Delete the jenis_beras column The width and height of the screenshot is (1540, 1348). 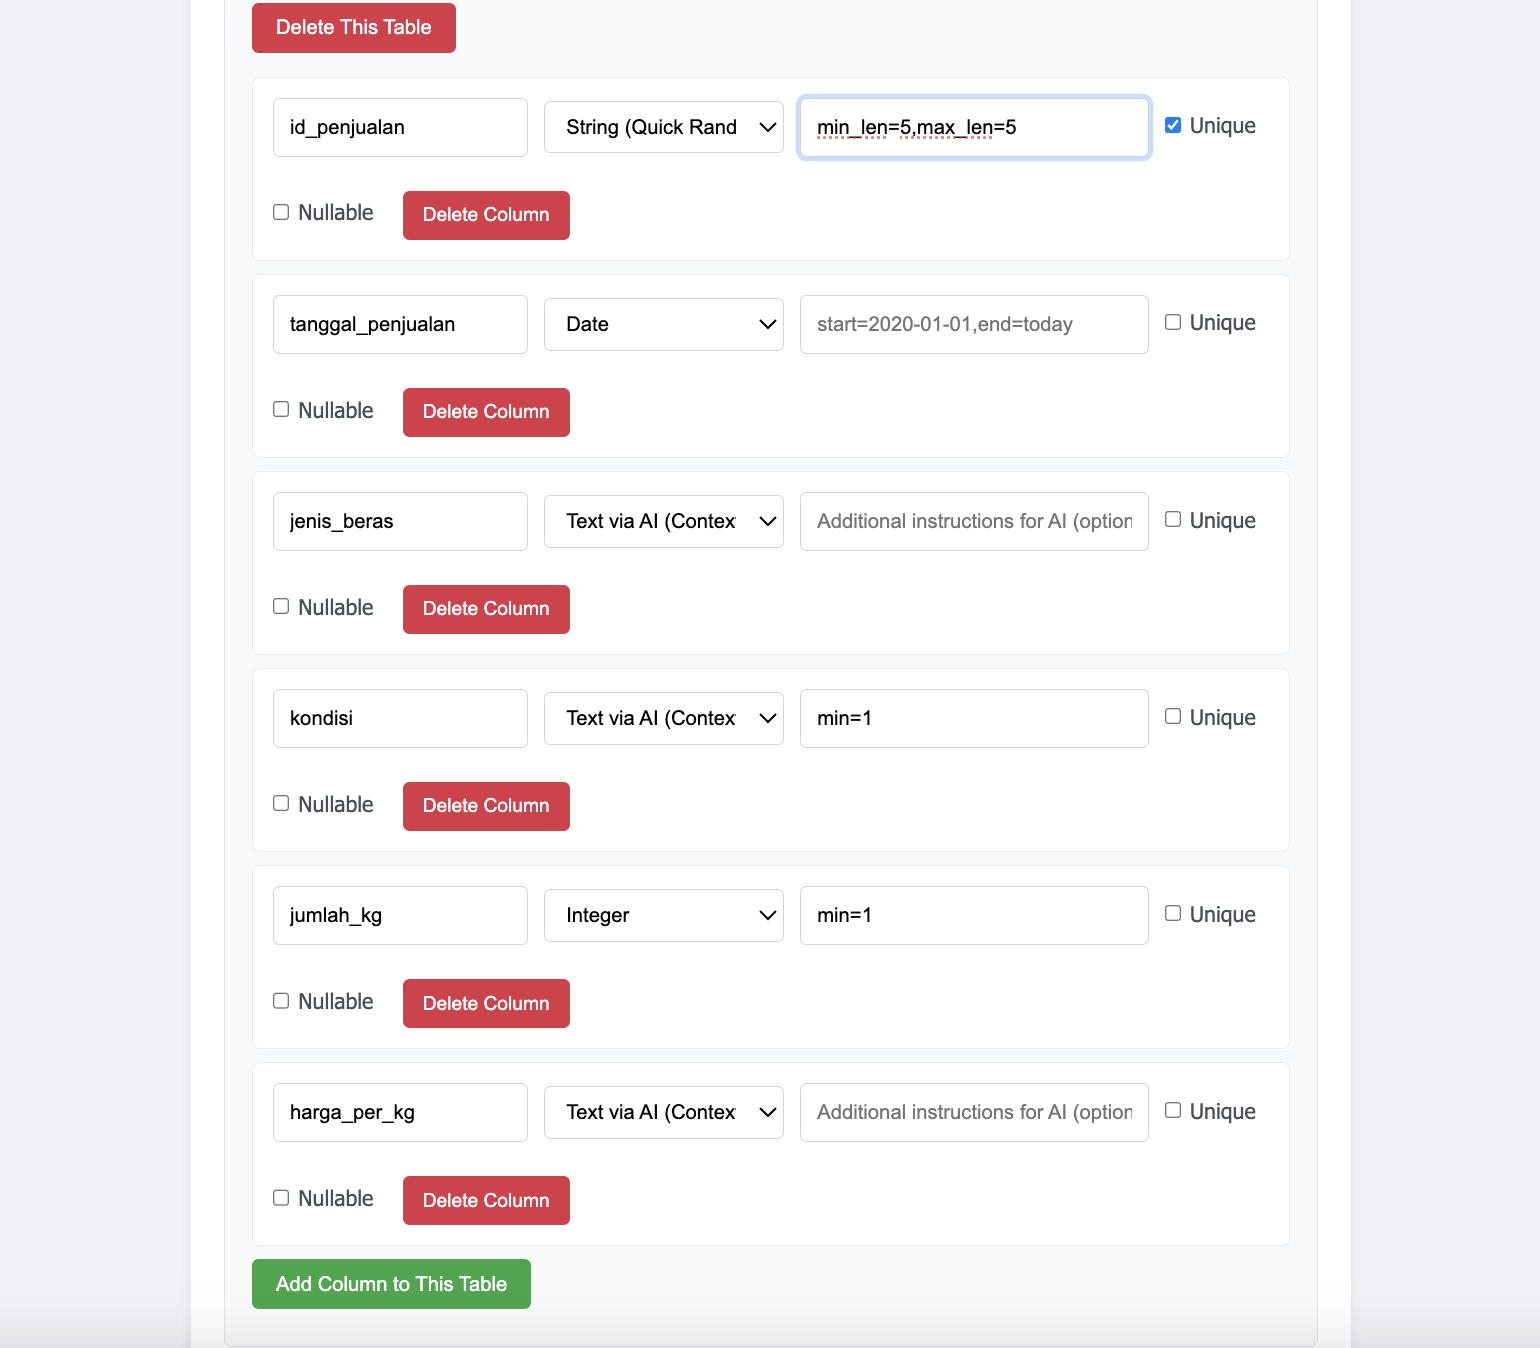pyautogui.click(x=486, y=609)
